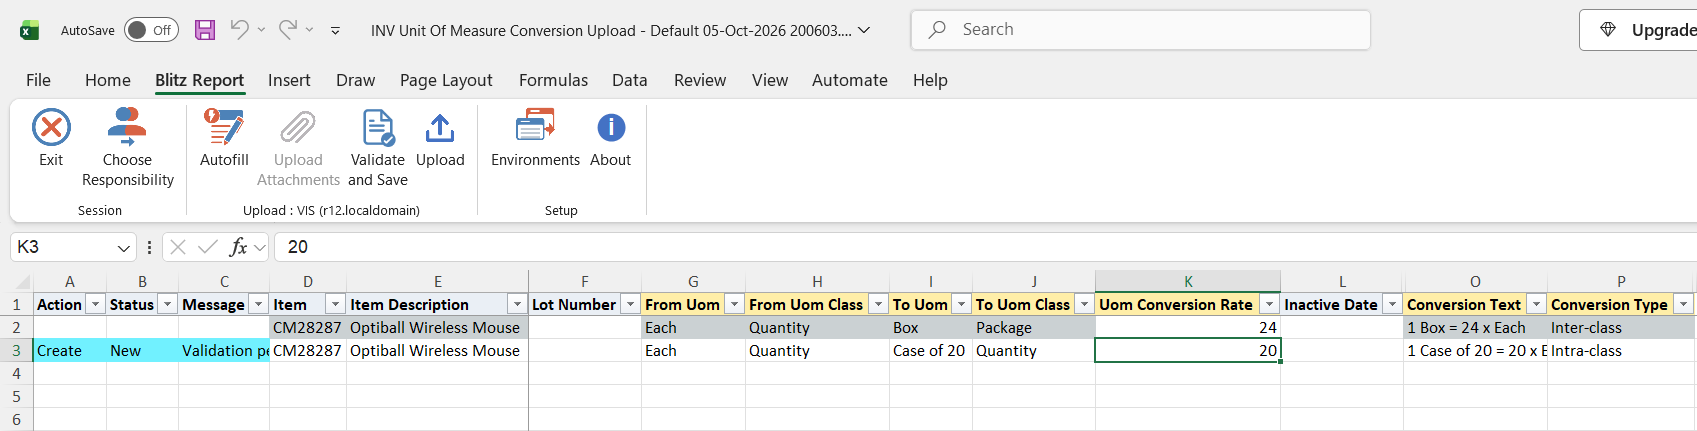Click the formula bar showing 20
This screenshot has height=431, width=1697.
click(x=985, y=247)
